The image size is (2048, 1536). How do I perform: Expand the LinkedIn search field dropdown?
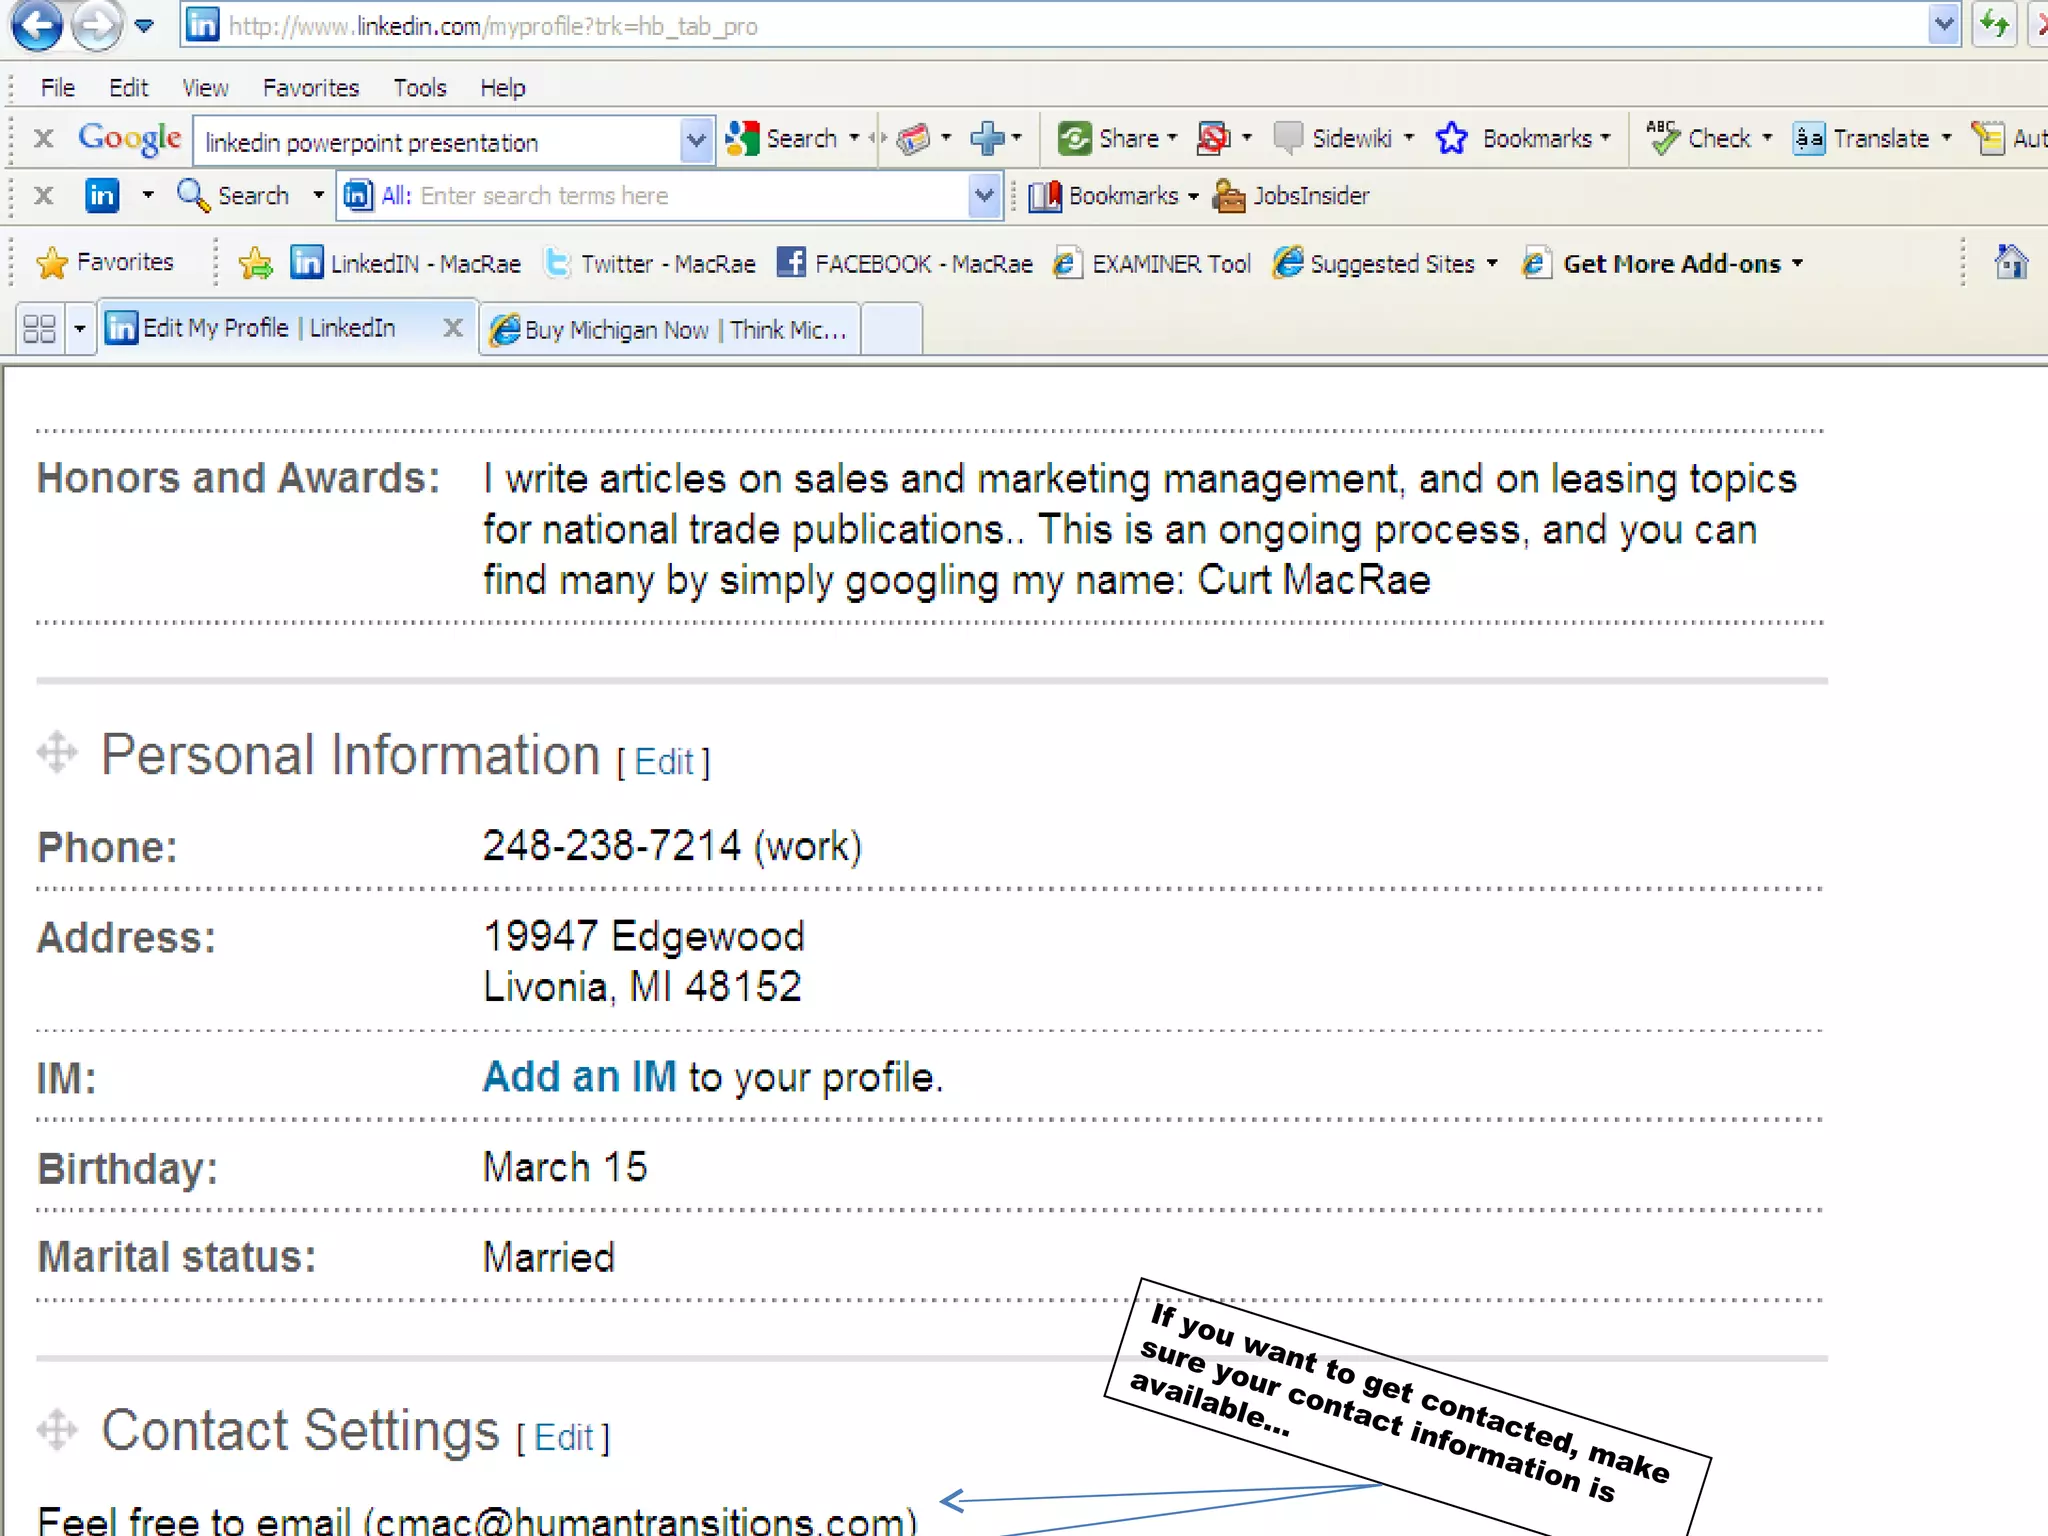pyautogui.click(x=984, y=195)
